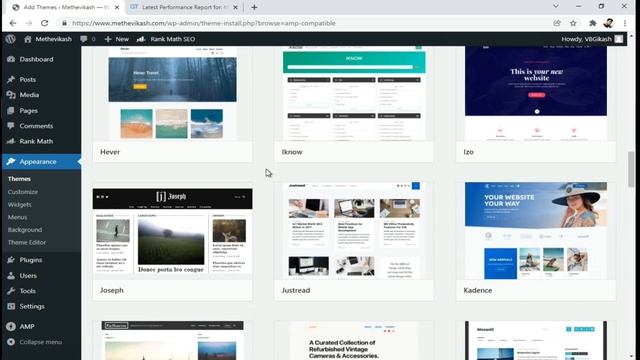This screenshot has height=360, width=640.
Task: Open the Methevikash site home icon
Action: 28,39
